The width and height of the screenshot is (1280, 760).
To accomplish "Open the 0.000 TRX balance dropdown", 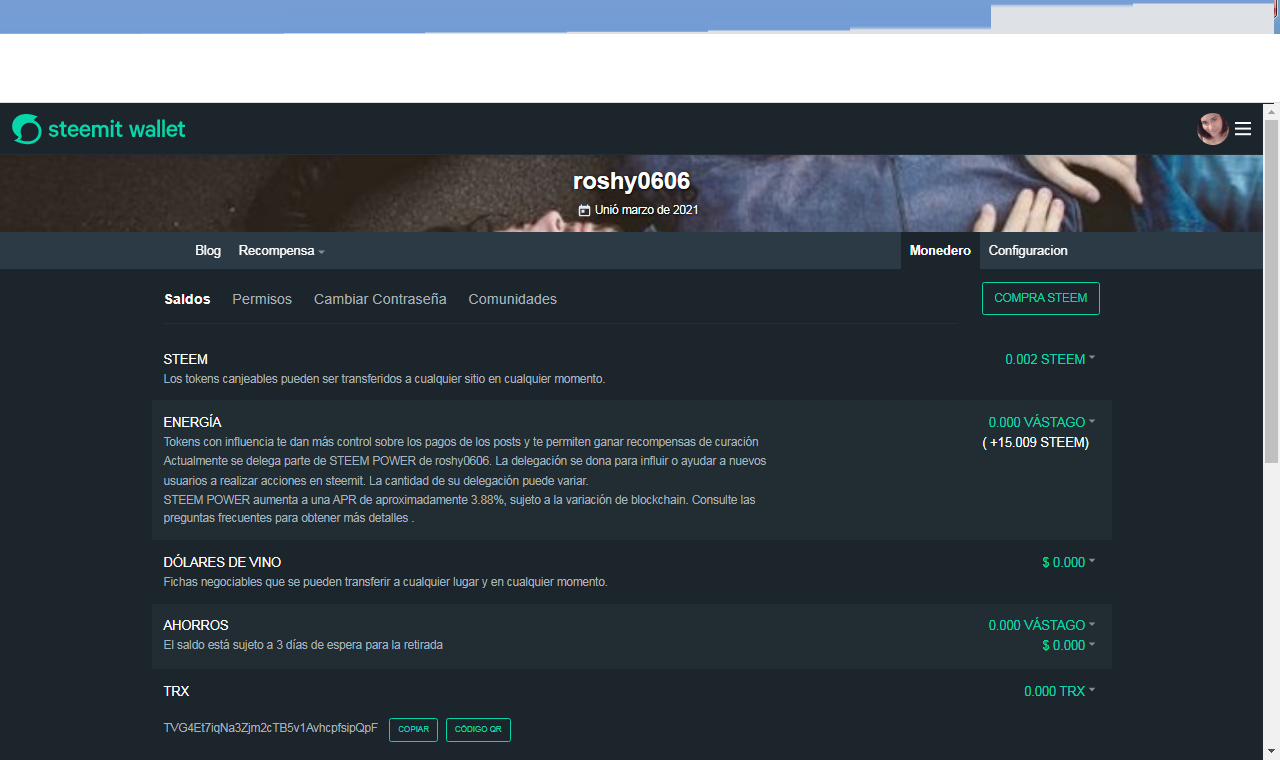I will coord(1059,691).
